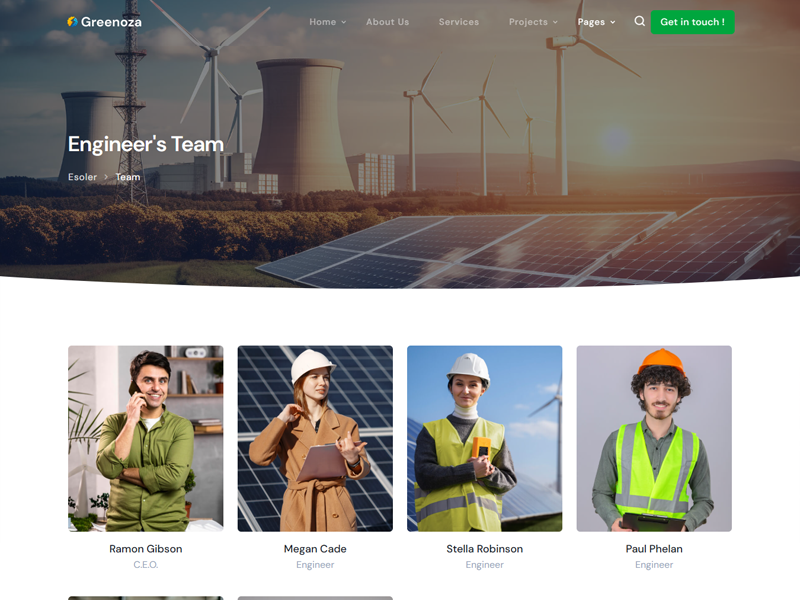Open Megan Cade's photo
This screenshot has width=800, height=600.
point(315,439)
